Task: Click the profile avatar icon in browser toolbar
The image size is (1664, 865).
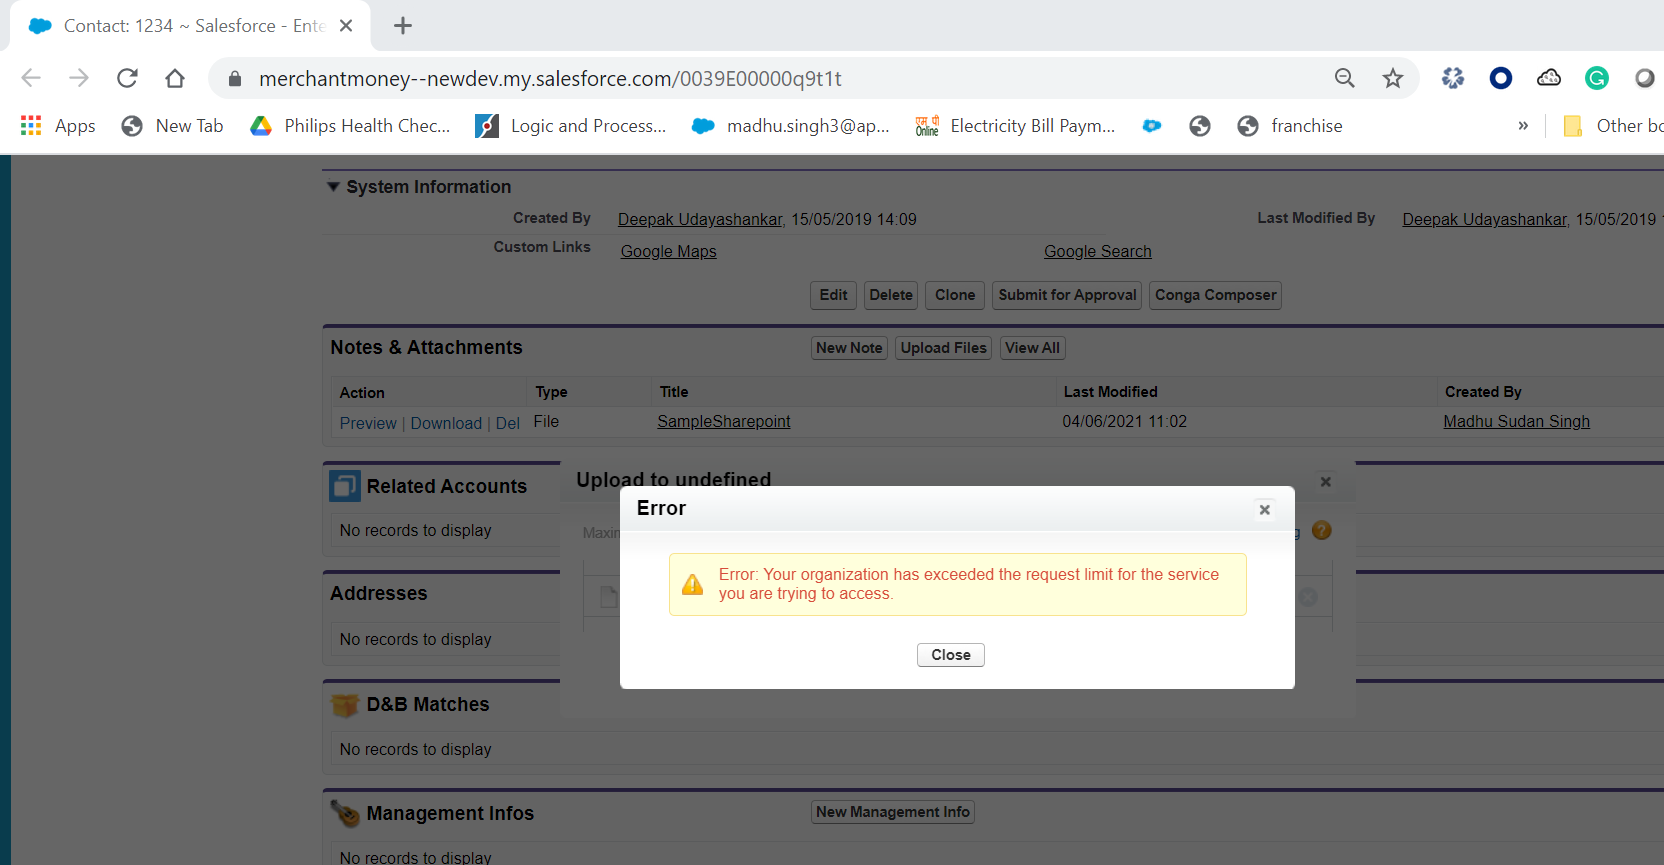Action: 1645,78
